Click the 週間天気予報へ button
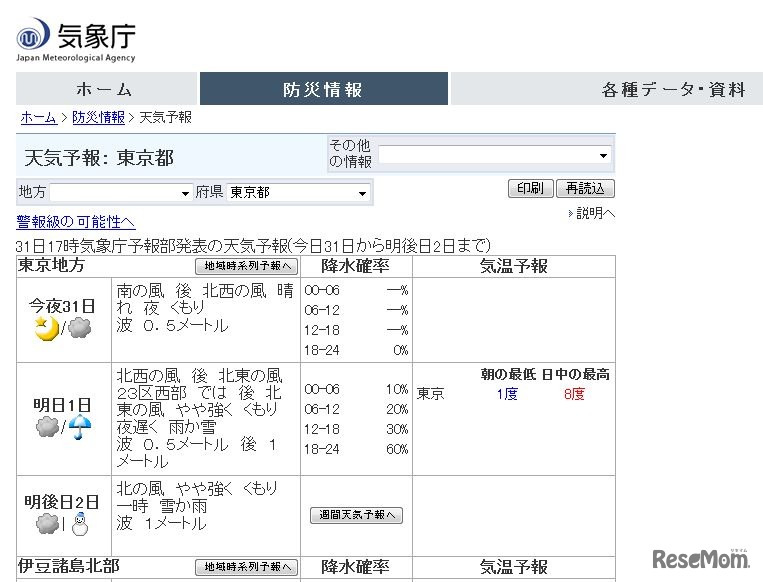763x582 pixels. (x=356, y=515)
